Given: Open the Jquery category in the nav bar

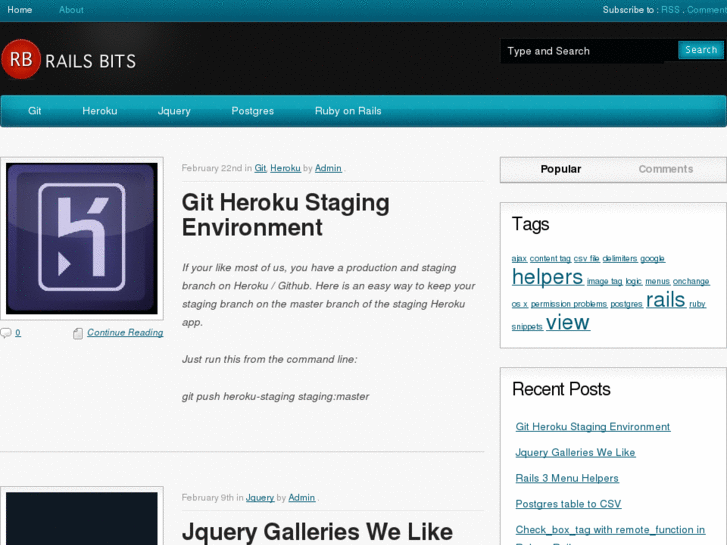Looking at the screenshot, I should click(174, 111).
